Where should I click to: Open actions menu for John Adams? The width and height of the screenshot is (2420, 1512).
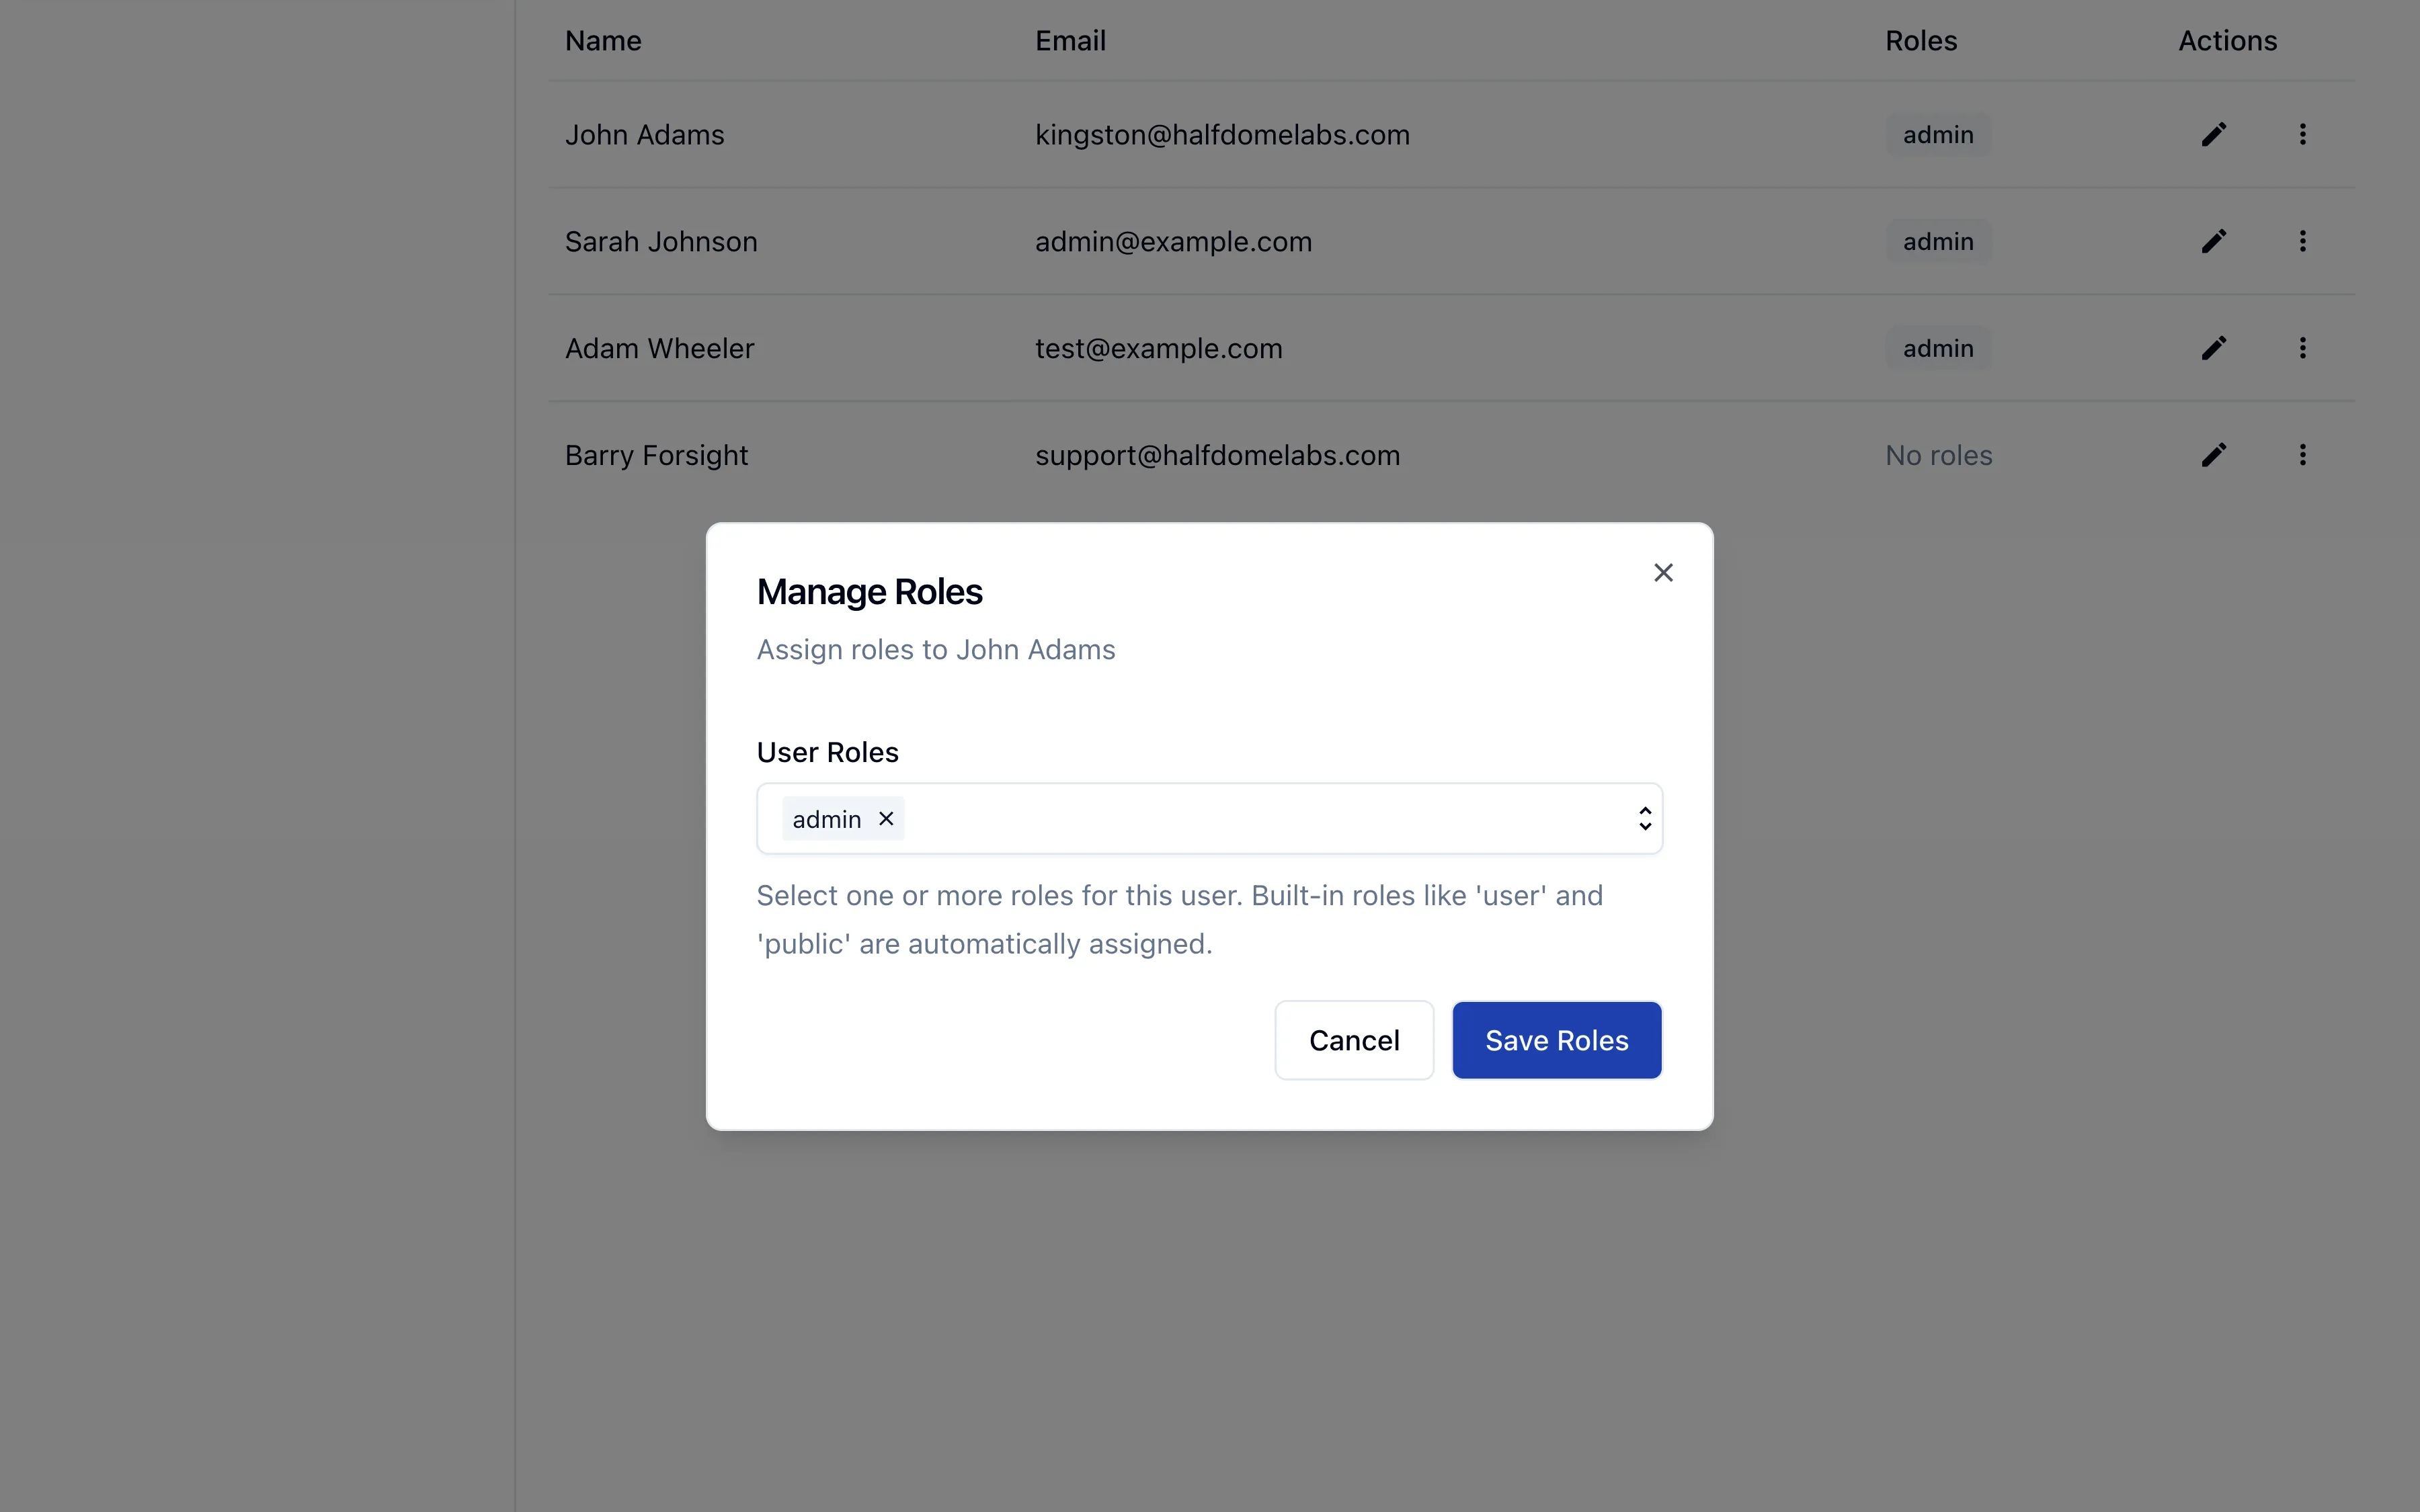tap(2303, 134)
